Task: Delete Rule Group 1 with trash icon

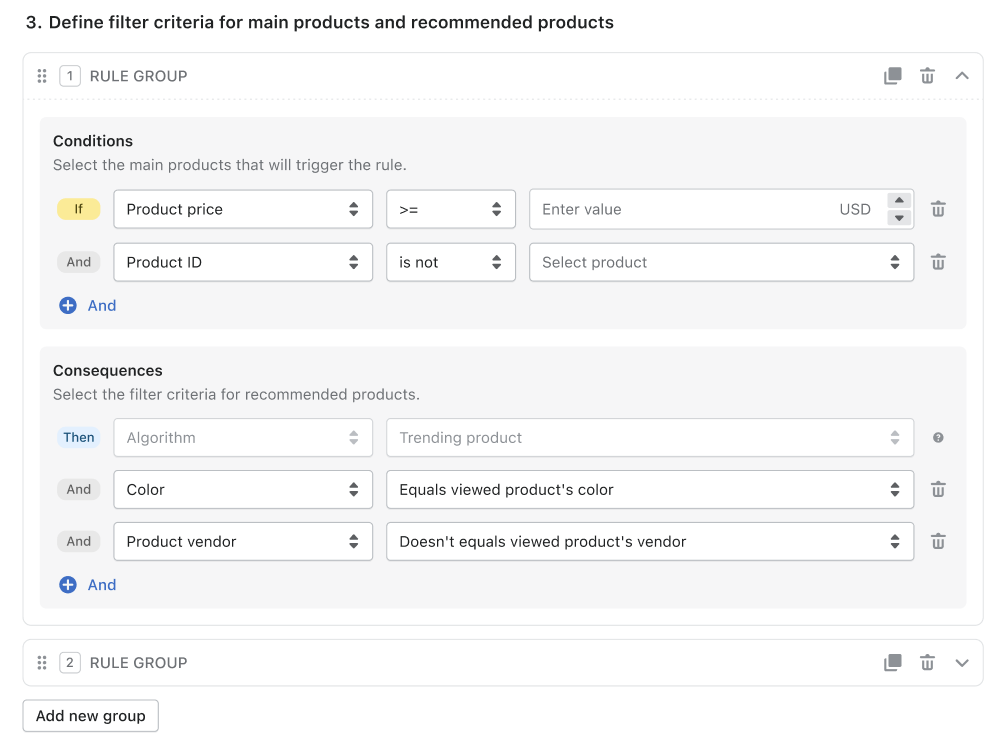Action: tap(927, 75)
